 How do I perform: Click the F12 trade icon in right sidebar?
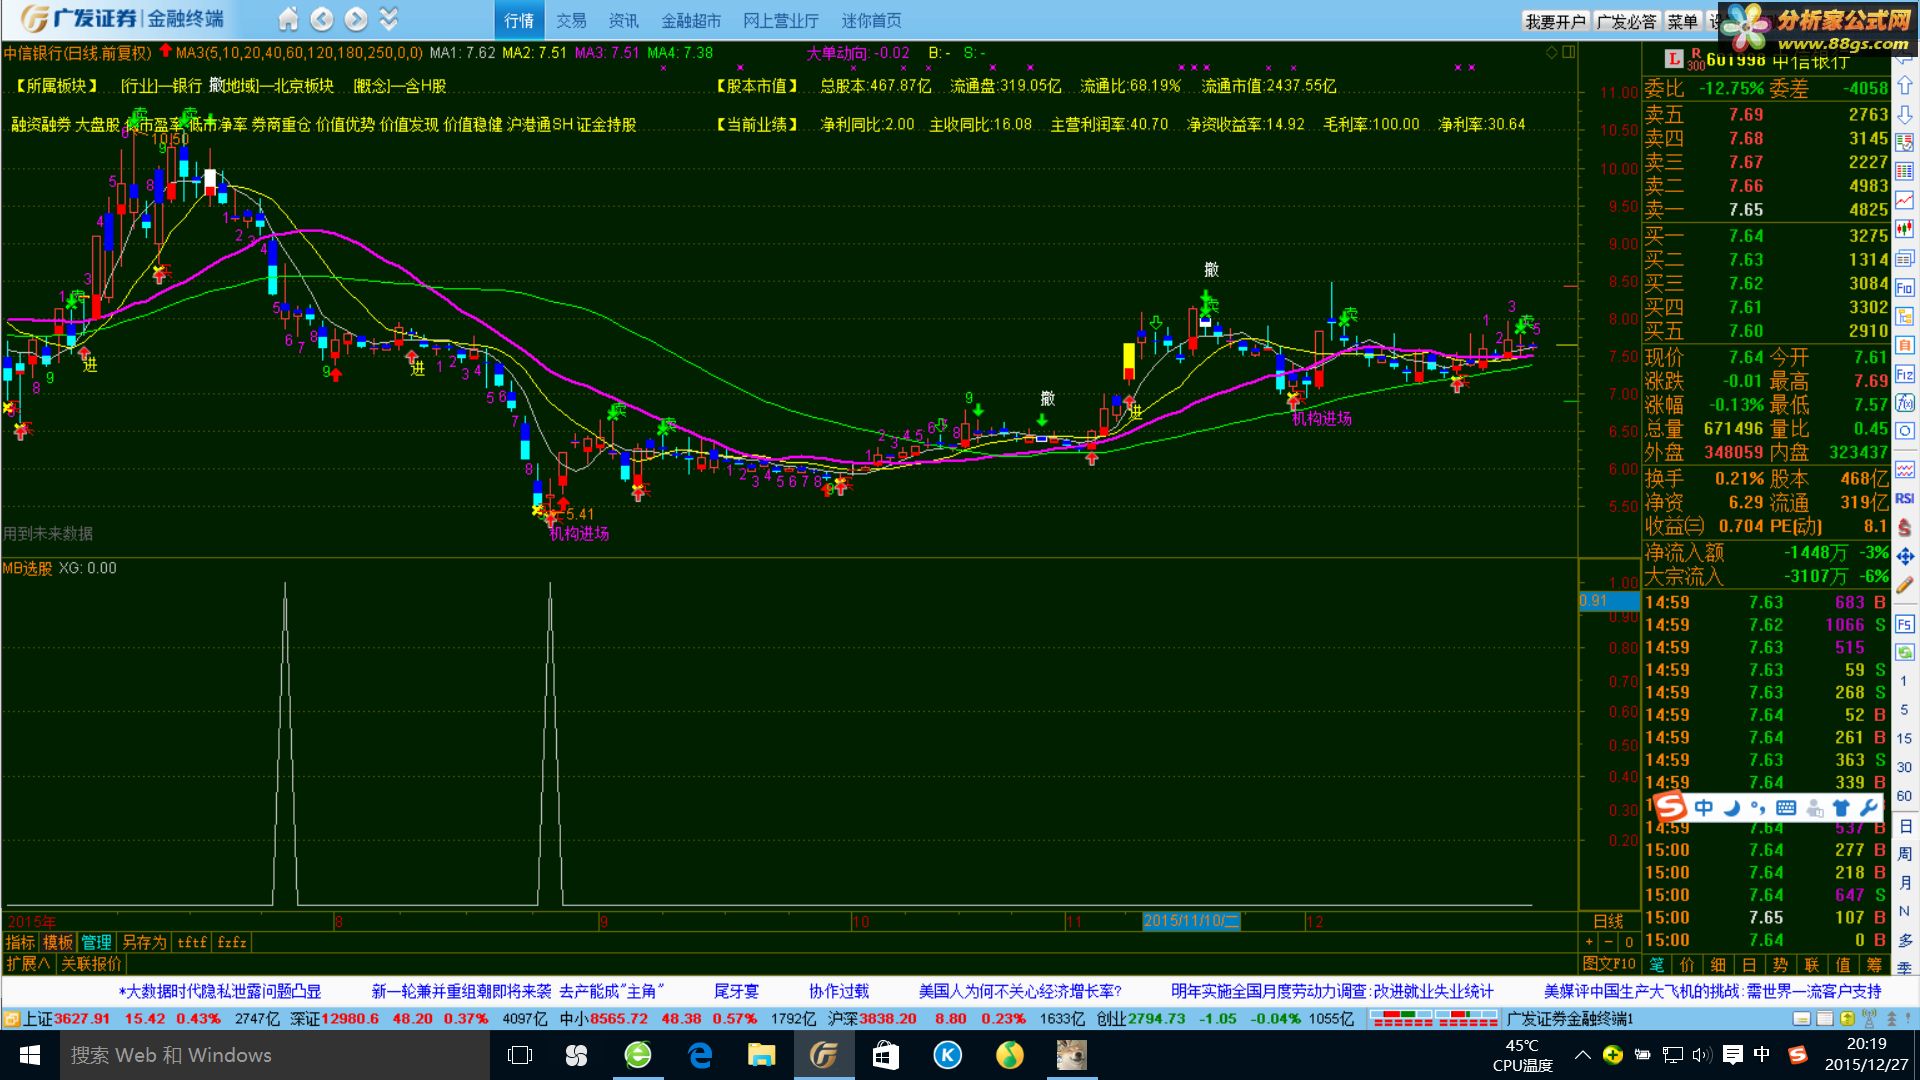point(1905,374)
